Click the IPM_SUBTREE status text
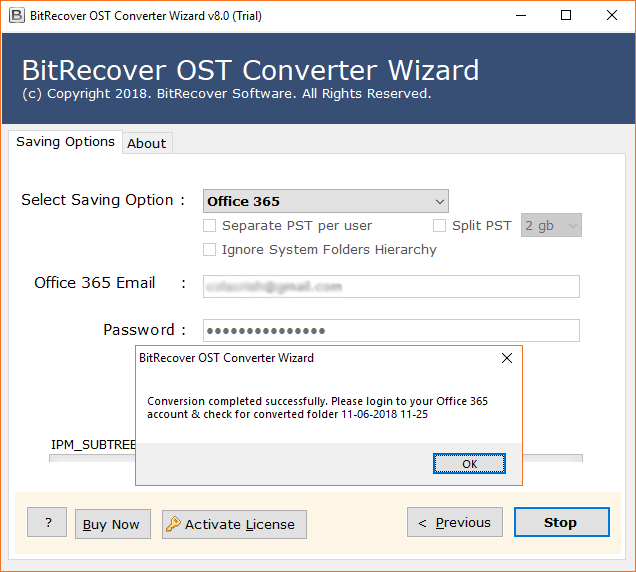Viewport: 636px width, 572px height. [93, 445]
